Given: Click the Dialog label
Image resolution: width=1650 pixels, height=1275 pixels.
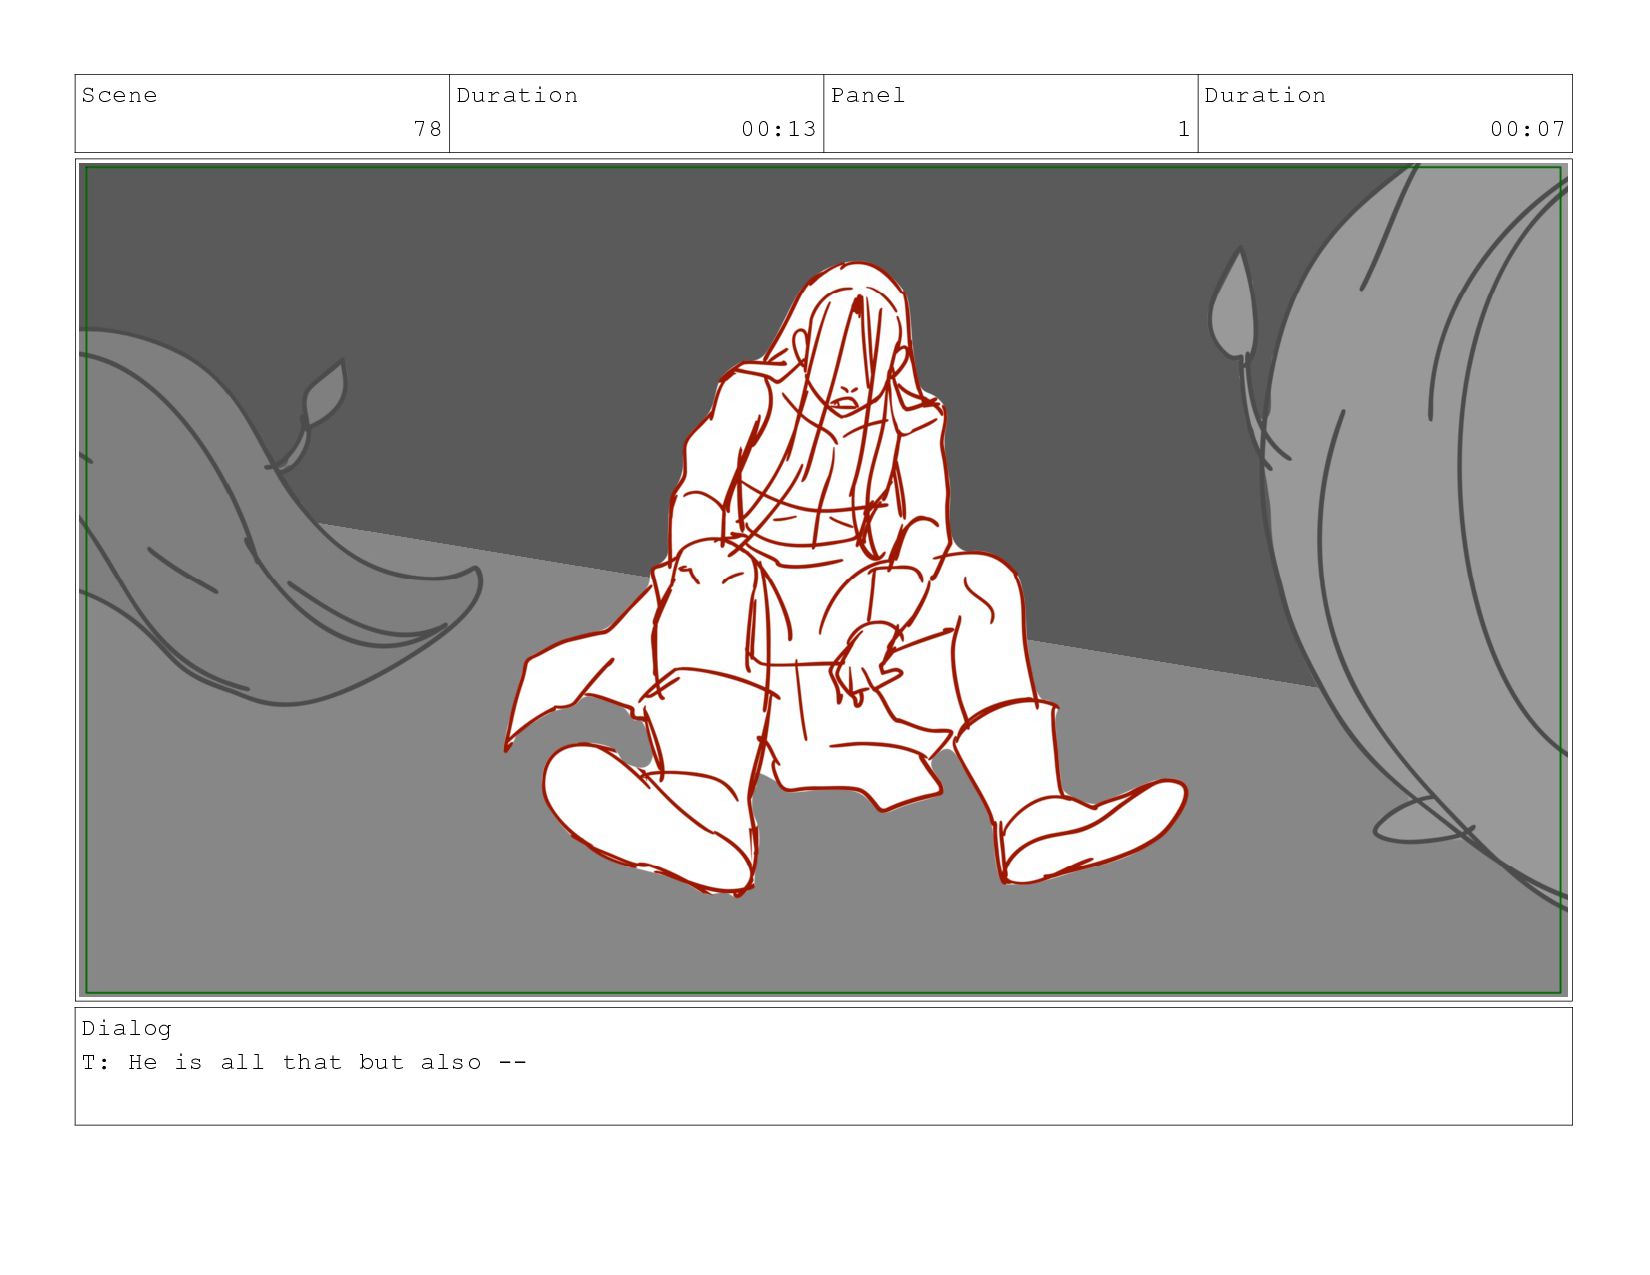Looking at the screenshot, I should coord(127,1028).
